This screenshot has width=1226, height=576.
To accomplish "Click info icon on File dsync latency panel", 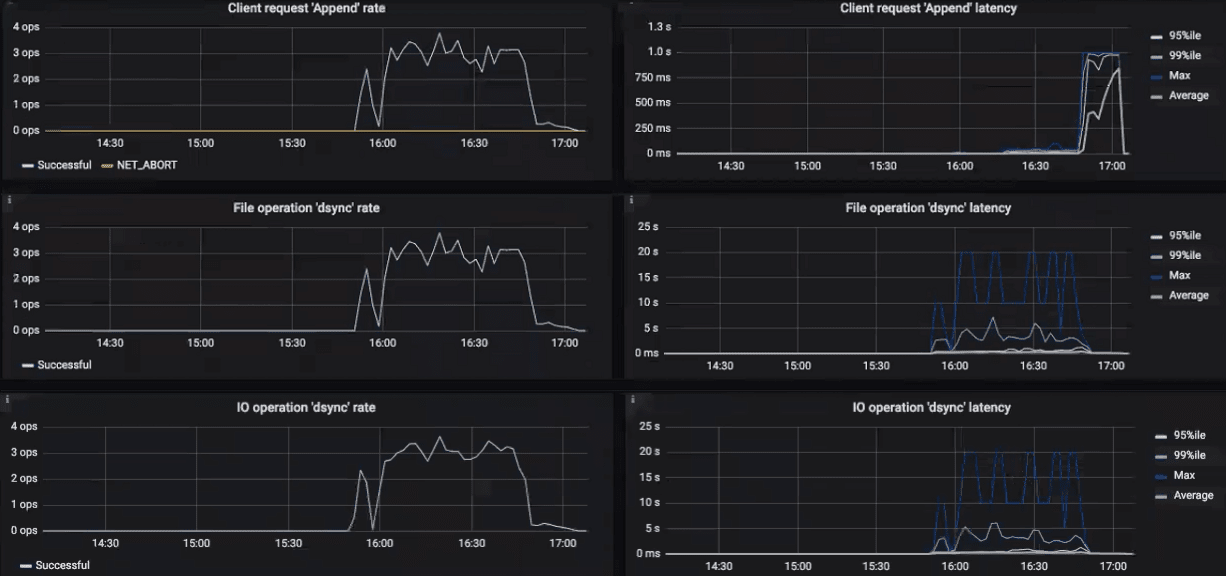I will coord(632,200).
